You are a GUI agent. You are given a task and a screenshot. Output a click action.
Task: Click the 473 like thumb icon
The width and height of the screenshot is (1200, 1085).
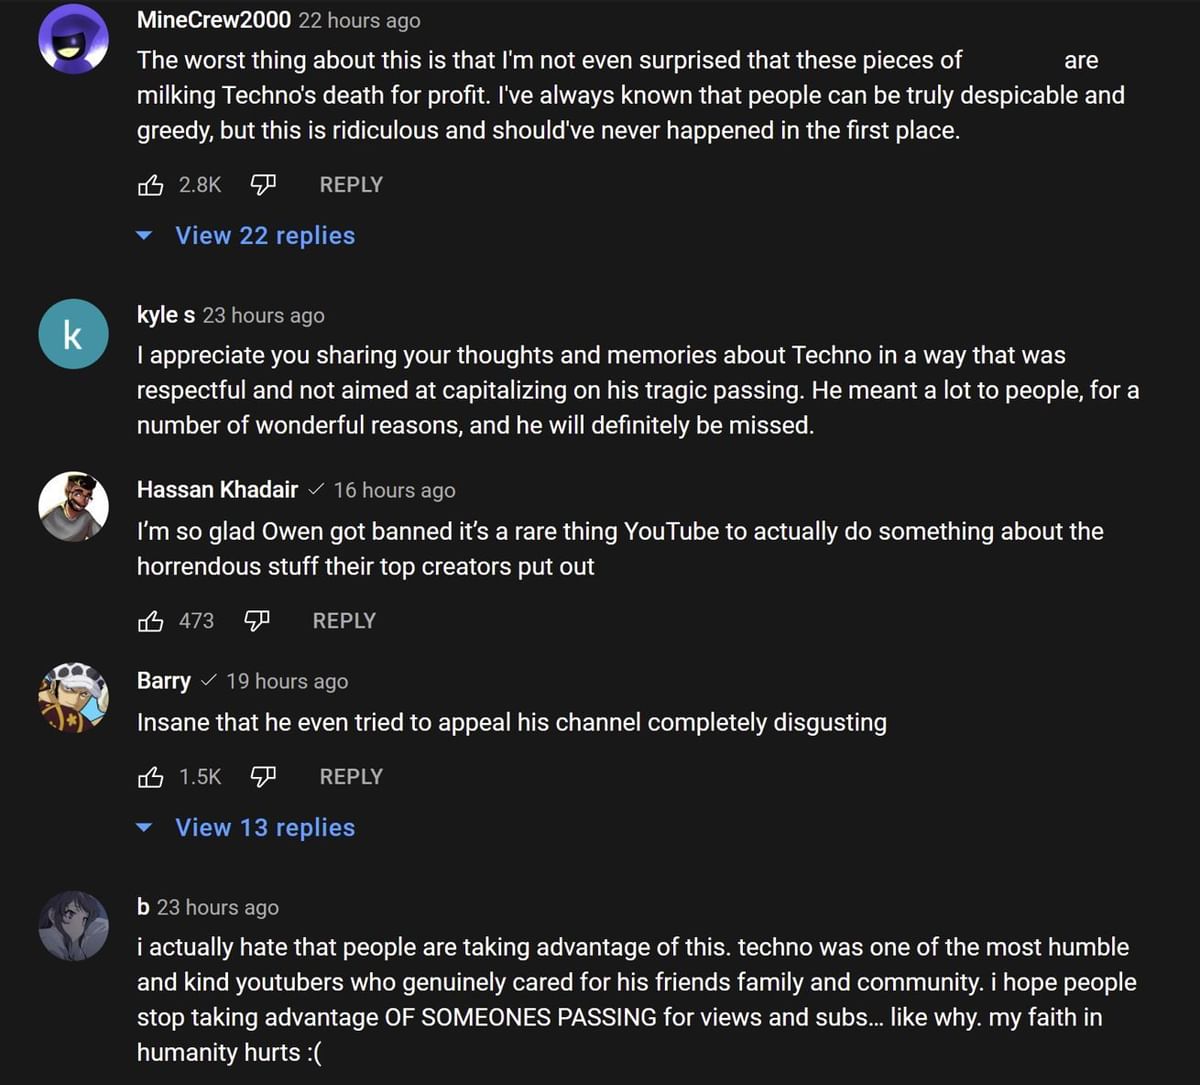click(x=151, y=620)
